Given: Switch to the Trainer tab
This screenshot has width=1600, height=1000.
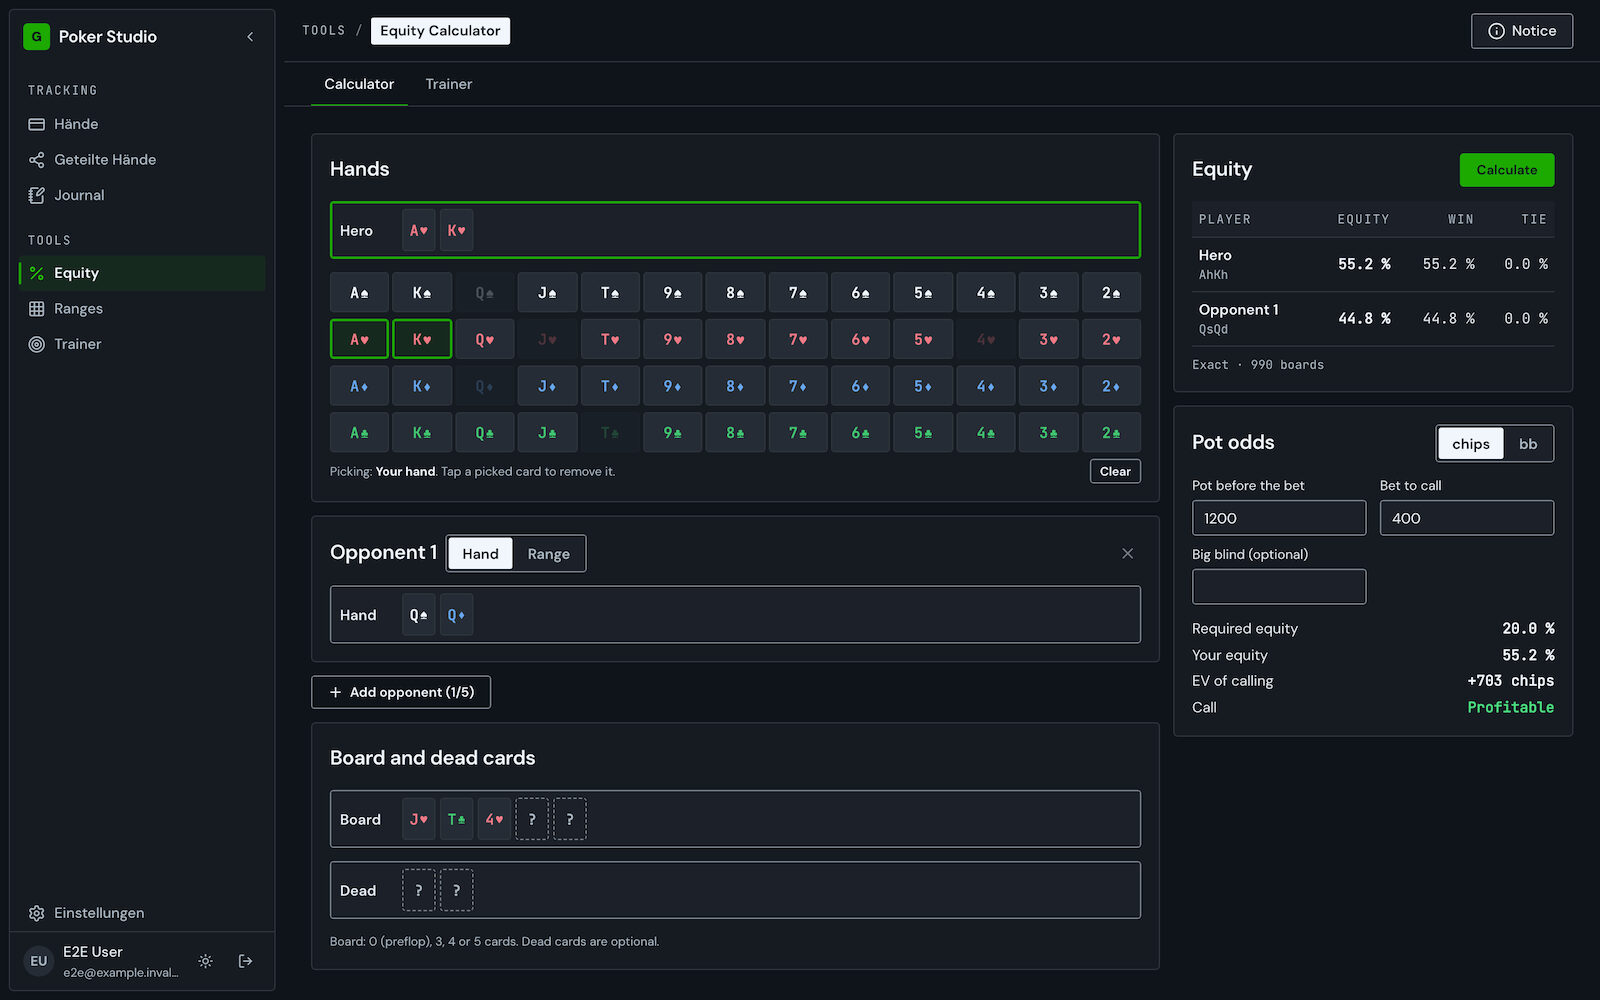Looking at the screenshot, I should [448, 84].
